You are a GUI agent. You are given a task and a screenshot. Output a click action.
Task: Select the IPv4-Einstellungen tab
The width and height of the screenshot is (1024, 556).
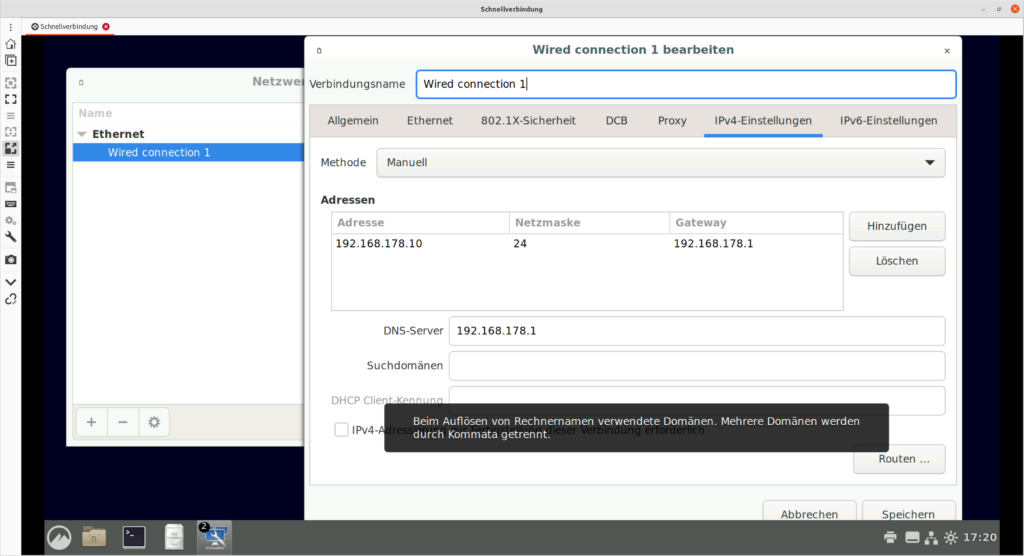(763, 120)
